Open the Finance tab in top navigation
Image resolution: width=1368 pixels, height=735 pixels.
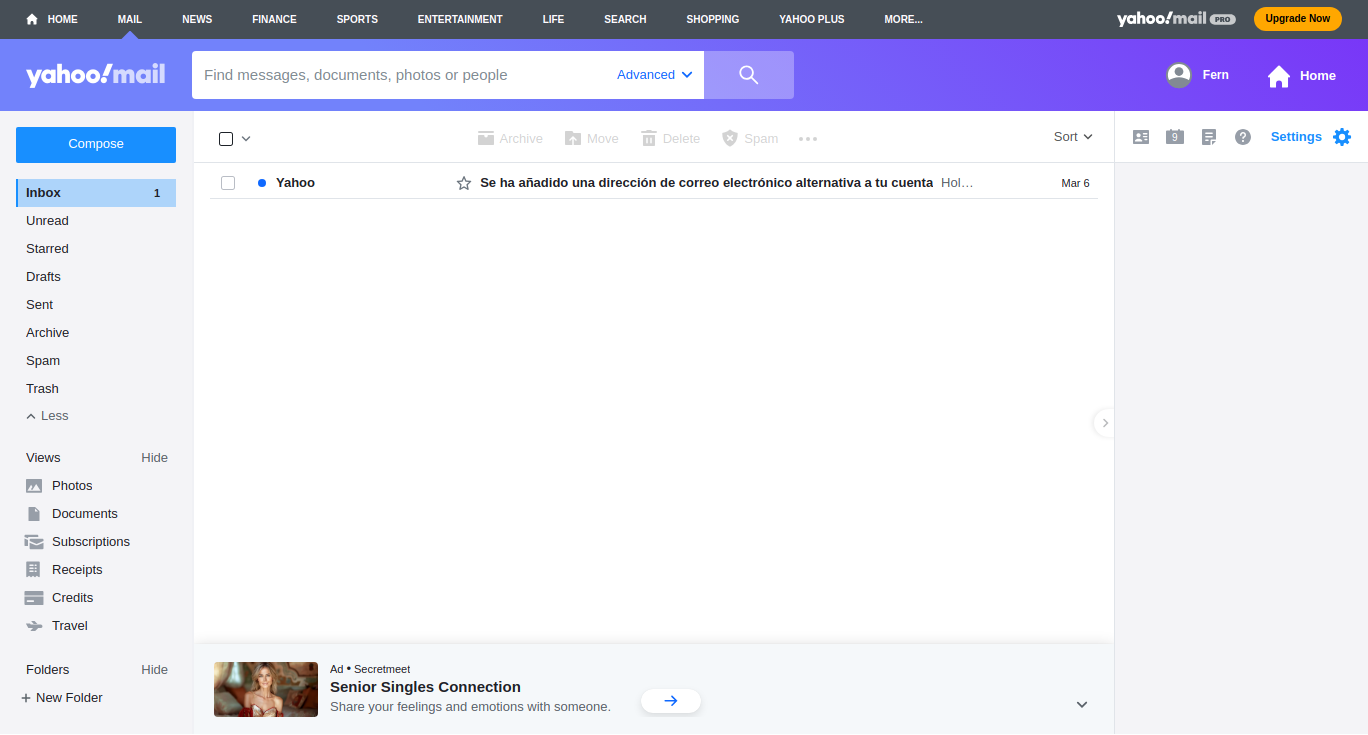pyautogui.click(x=274, y=19)
